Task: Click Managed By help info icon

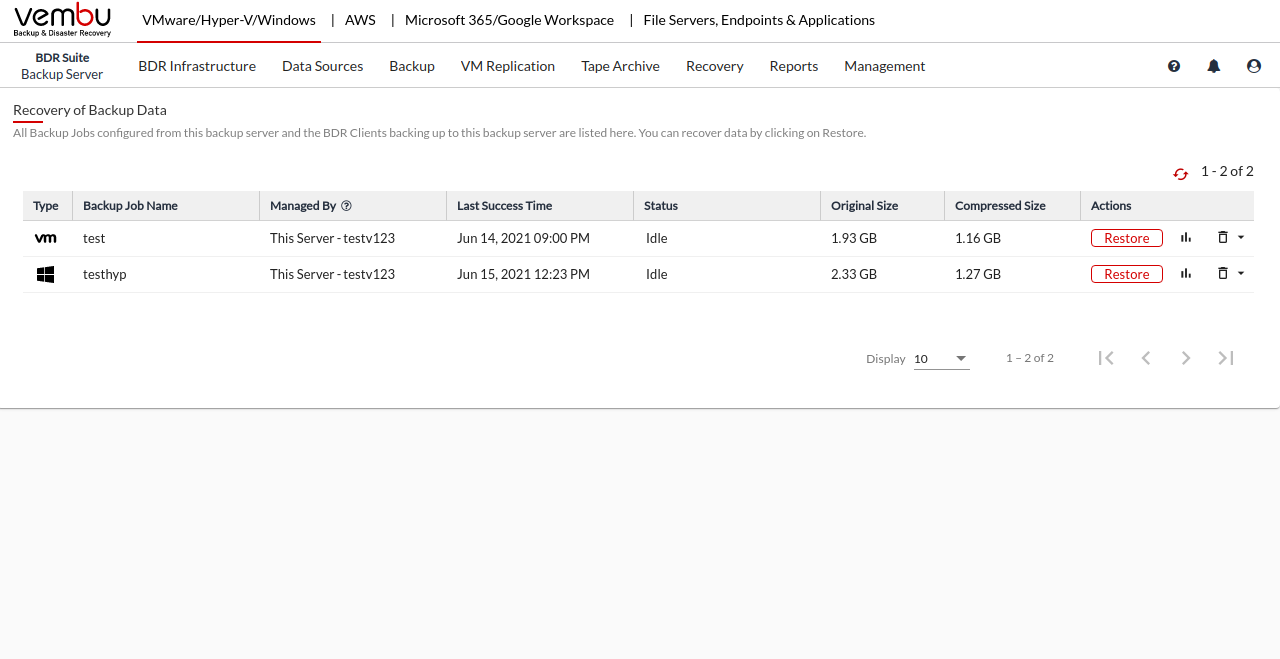Action: (x=347, y=206)
